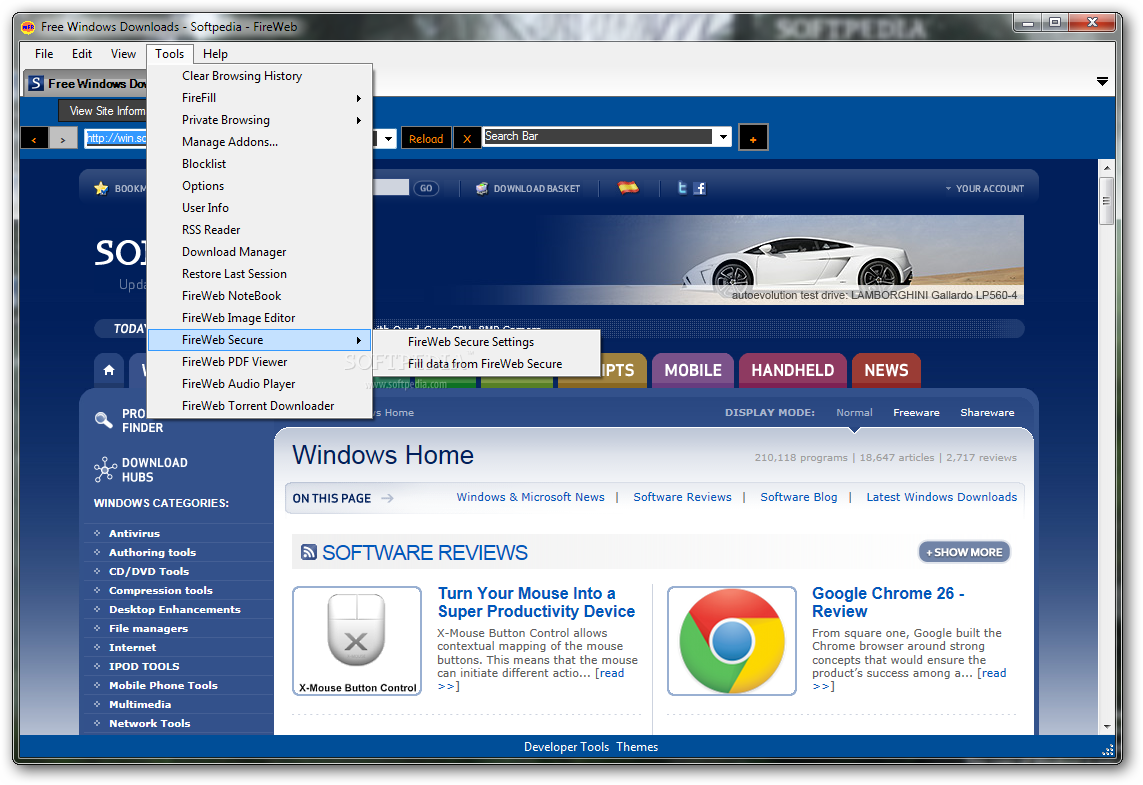
Task: Open RSS Reader from Tools menu
Action: pyautogui.click(x=260, y=230)
